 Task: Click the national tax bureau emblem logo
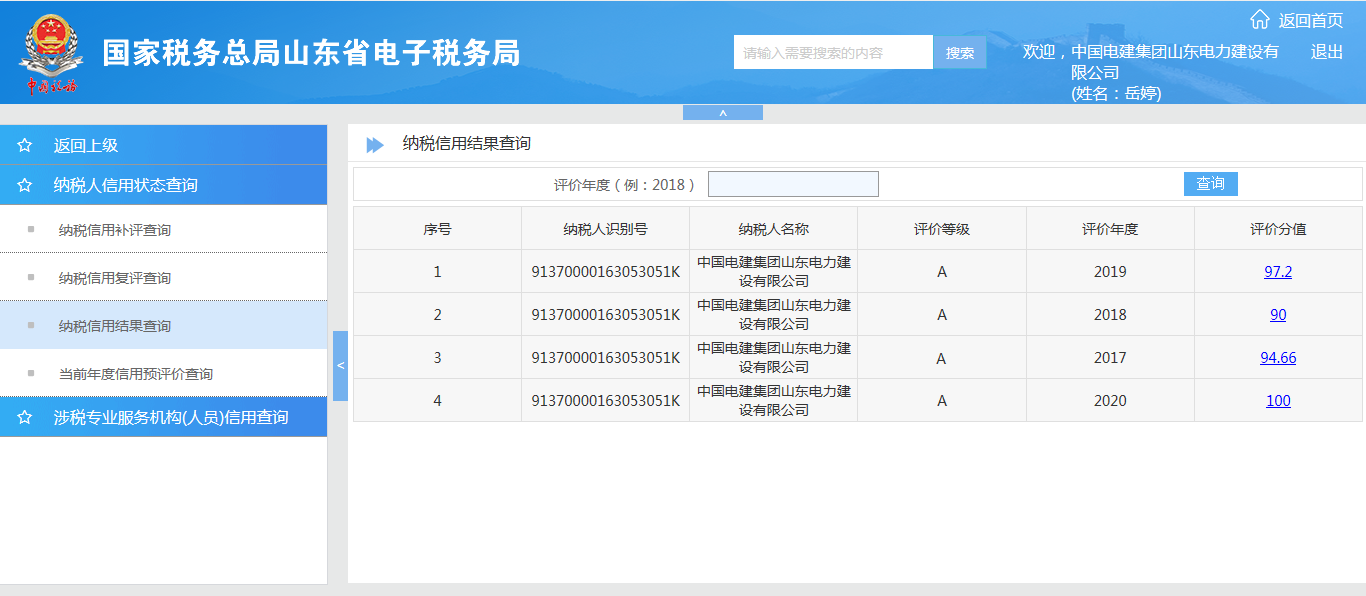point(48,52)
